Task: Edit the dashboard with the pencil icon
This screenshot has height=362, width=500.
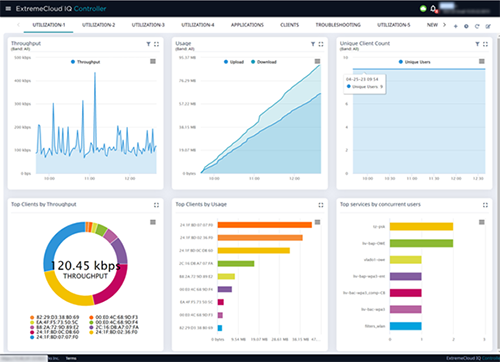Action: click(488, 26)
